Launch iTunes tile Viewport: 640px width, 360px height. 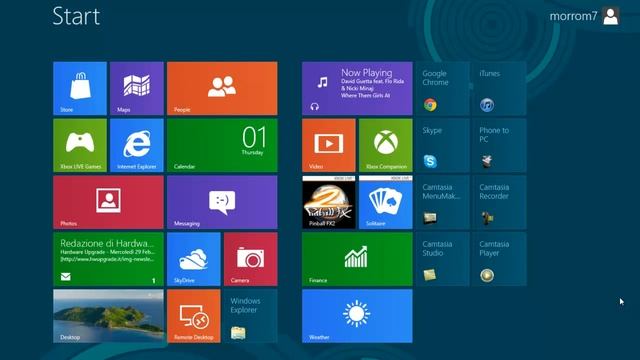pos(500,89)
